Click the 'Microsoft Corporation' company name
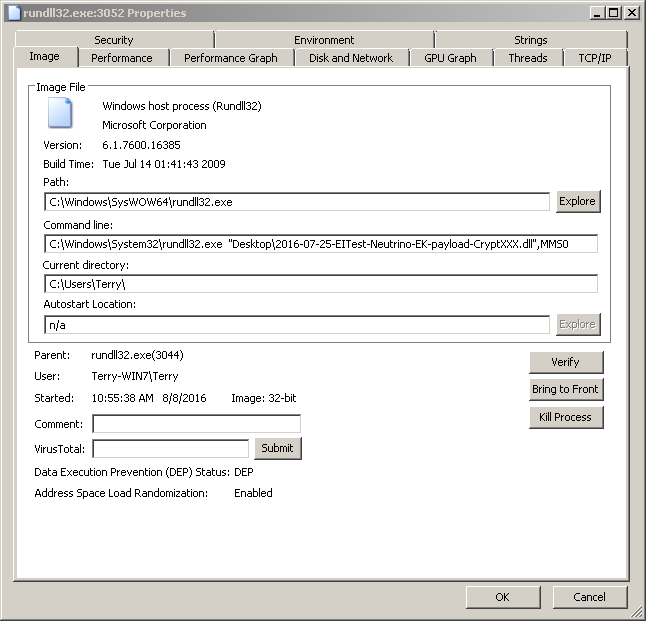 154,125
